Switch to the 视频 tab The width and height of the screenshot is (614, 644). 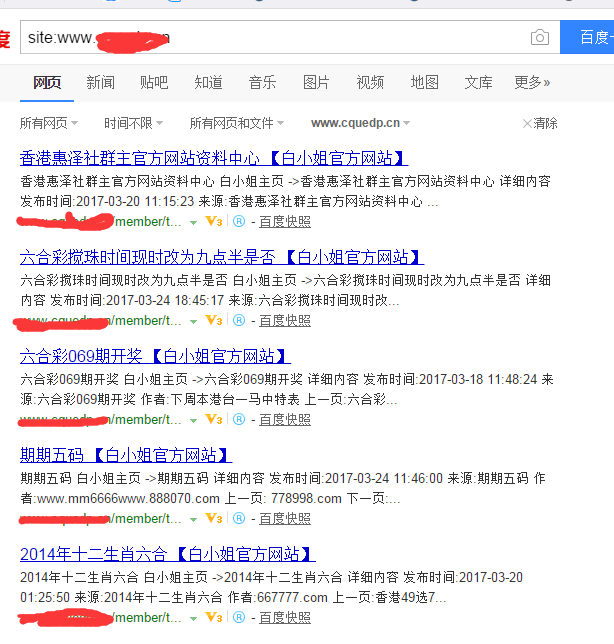pyautogui.click(x=370, y=83)
